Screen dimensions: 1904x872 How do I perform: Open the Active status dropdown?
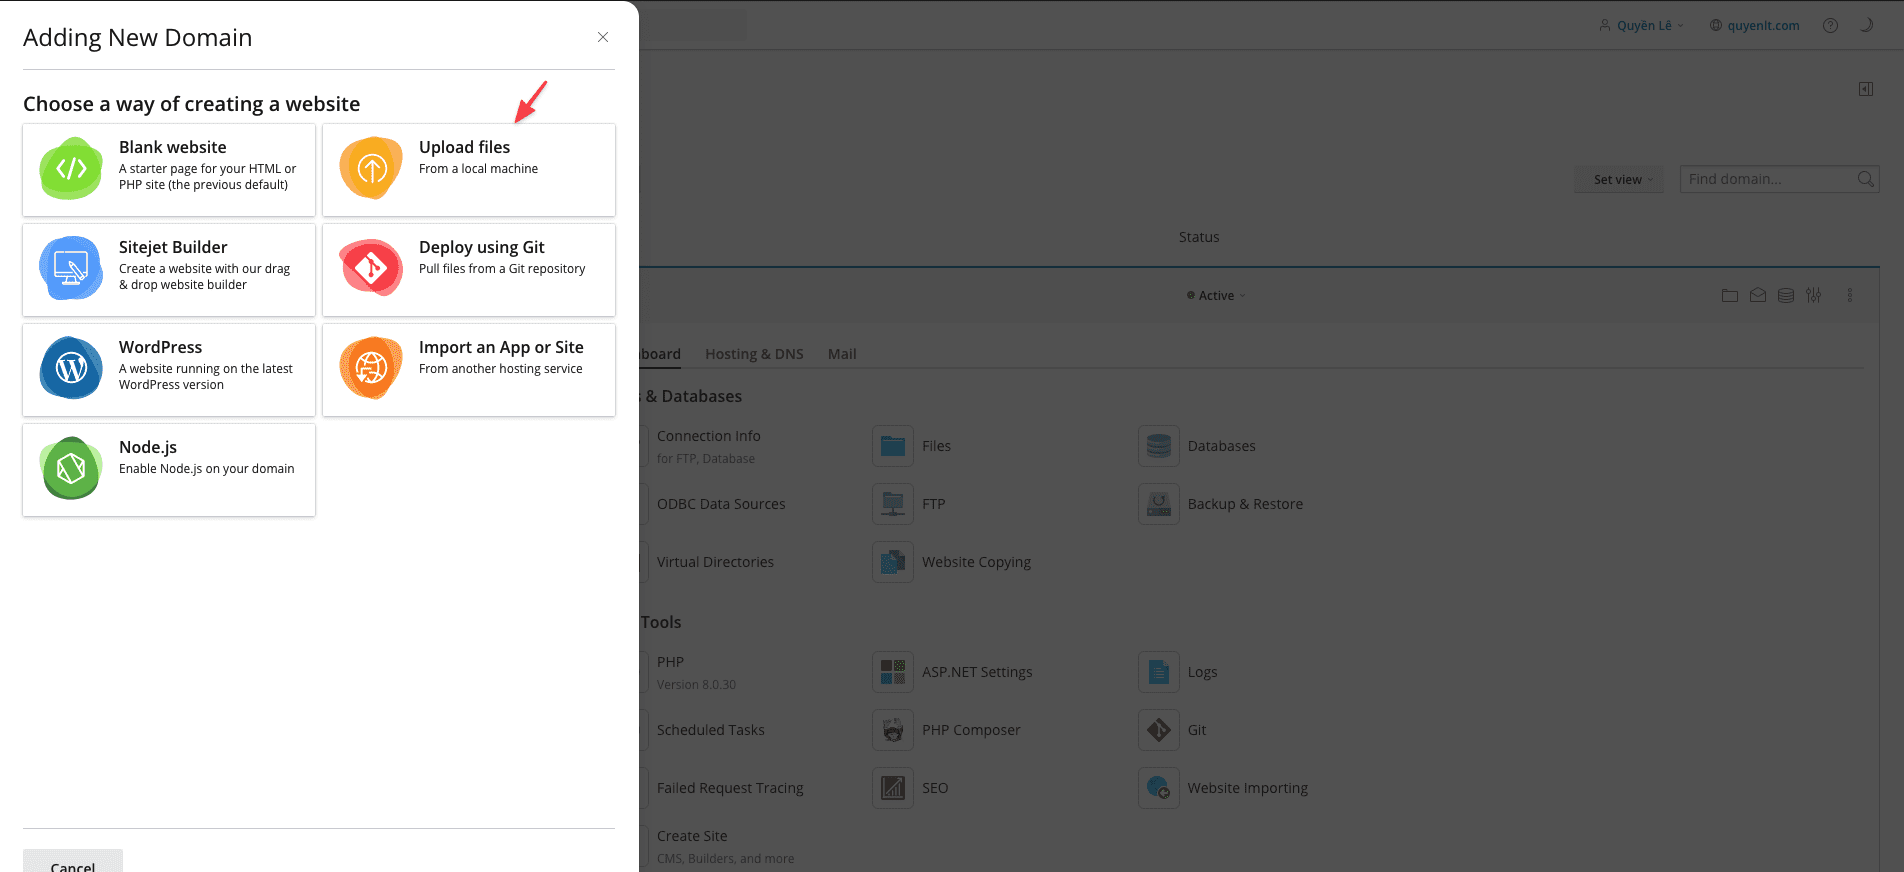pyautogui.click(x=1216, y=296)
